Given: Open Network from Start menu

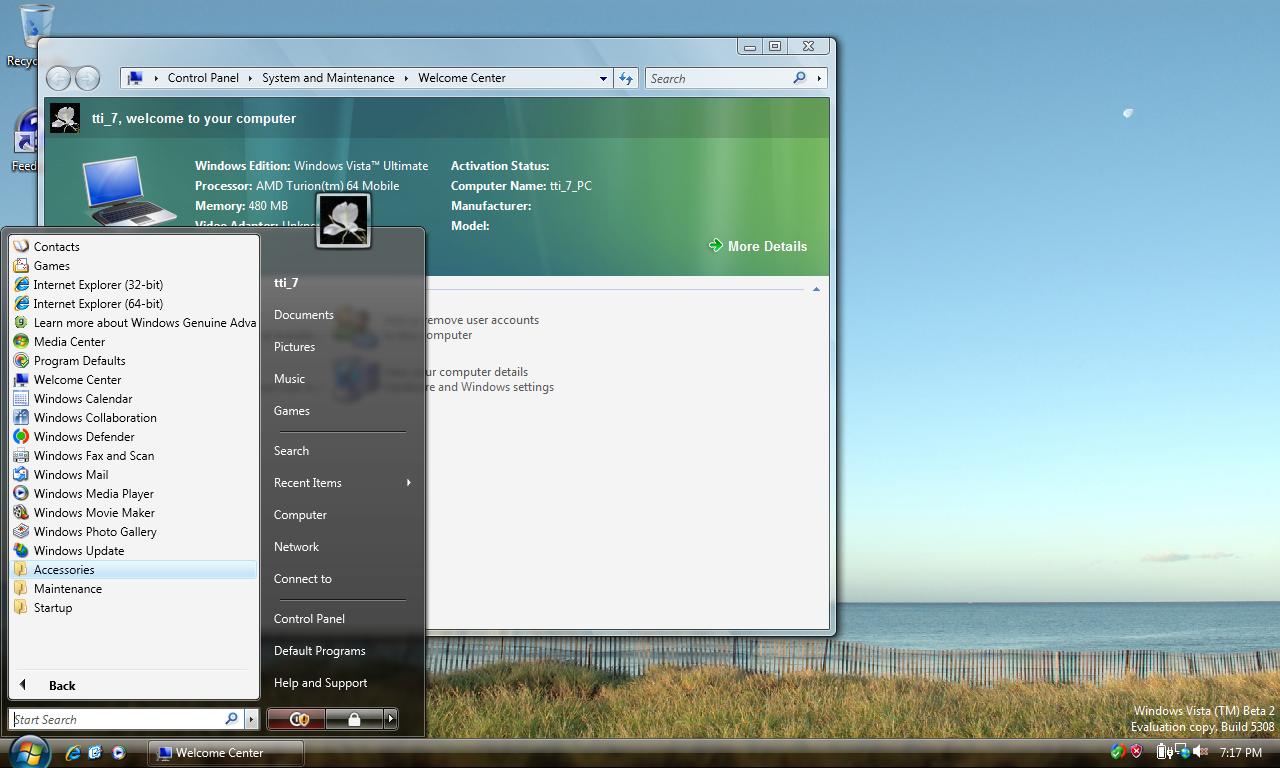Looking at the screenshot, I should [x=296, y=547].
